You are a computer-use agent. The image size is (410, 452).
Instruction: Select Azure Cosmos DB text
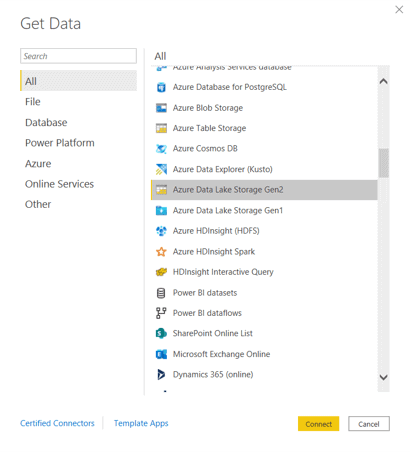point(205,149)
